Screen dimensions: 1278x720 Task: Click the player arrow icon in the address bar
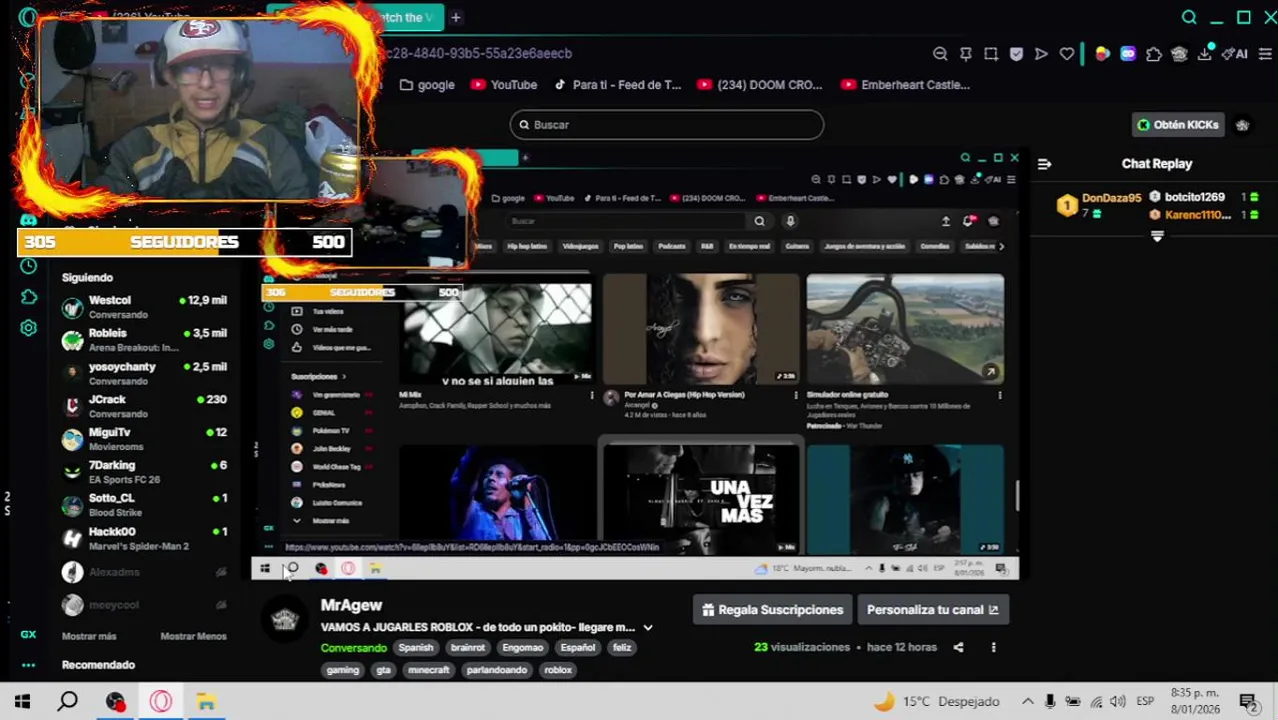point(1041,54)
